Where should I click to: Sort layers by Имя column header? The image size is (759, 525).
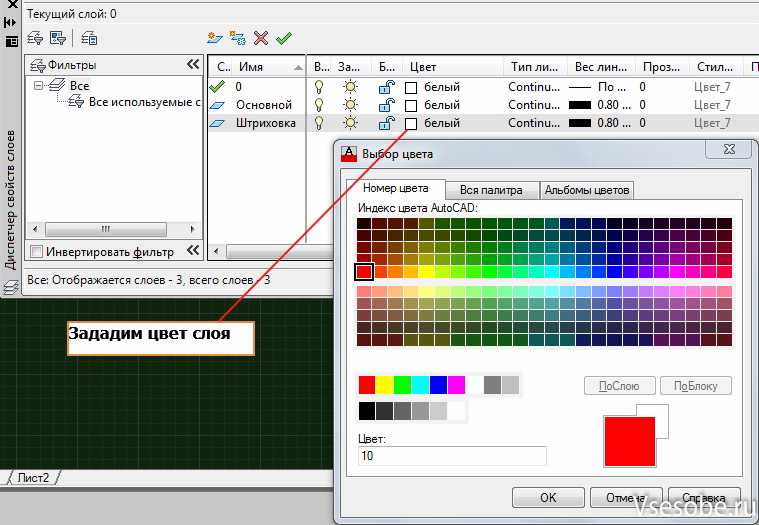click(x=269, y=67)
